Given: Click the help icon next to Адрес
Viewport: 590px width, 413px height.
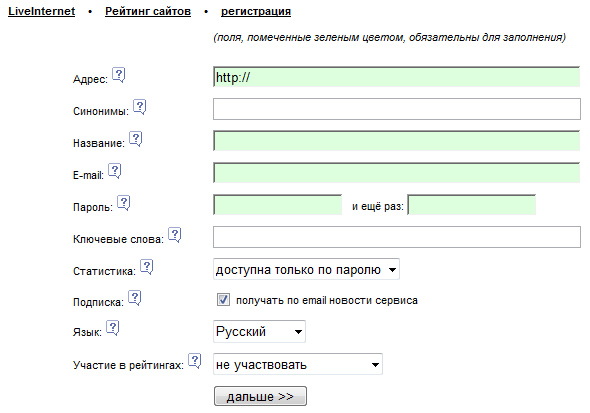Looking at the screenshot, I should pos(119,75).
